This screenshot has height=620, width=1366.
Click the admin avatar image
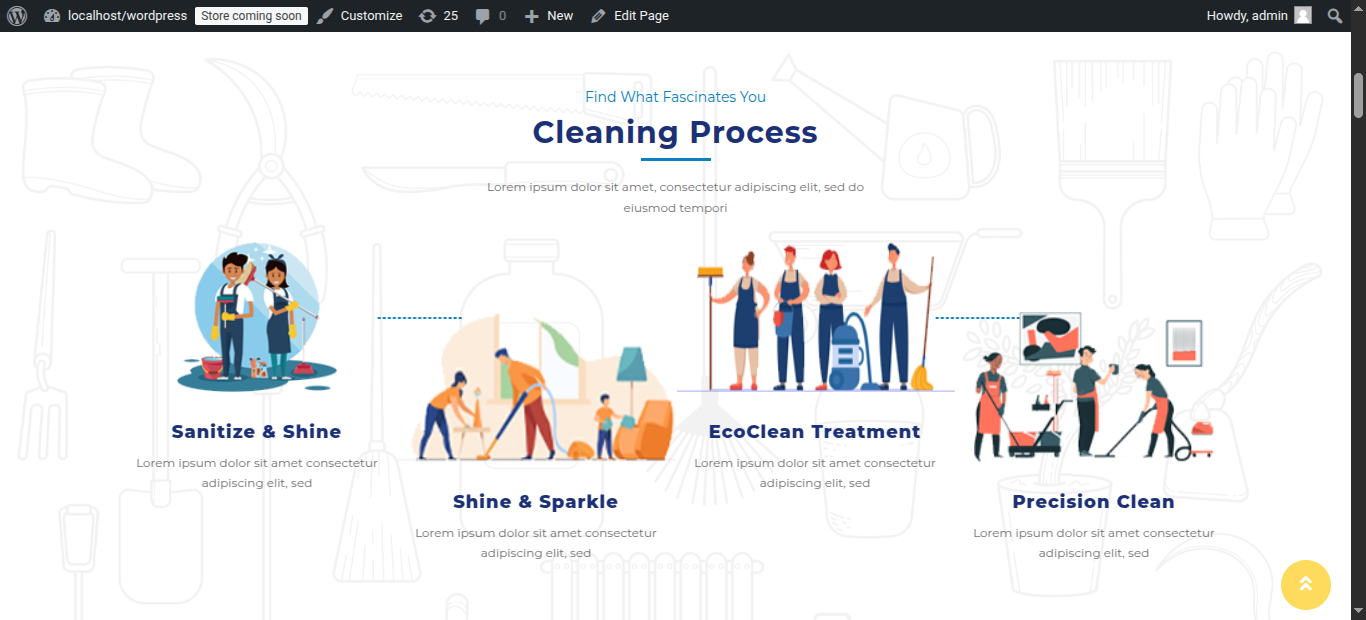point(1302,16)
